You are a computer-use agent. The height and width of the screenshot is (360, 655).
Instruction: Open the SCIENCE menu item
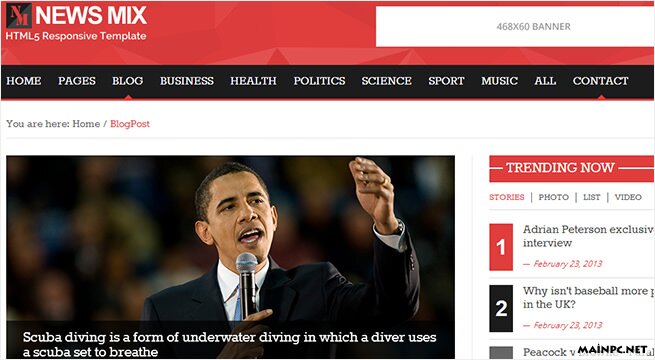pyautogui.click(x=386, y=81)
